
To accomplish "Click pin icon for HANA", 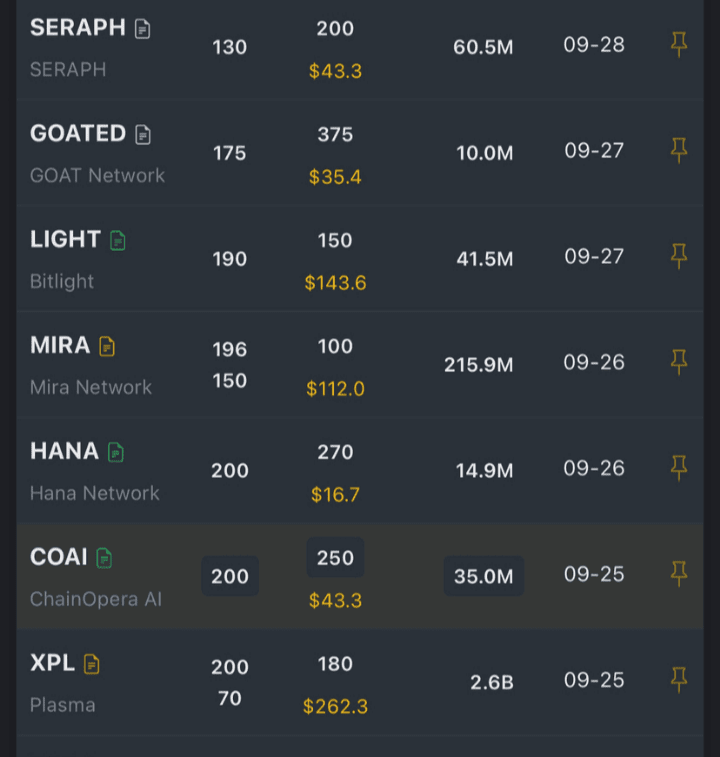I will (678, 468).
